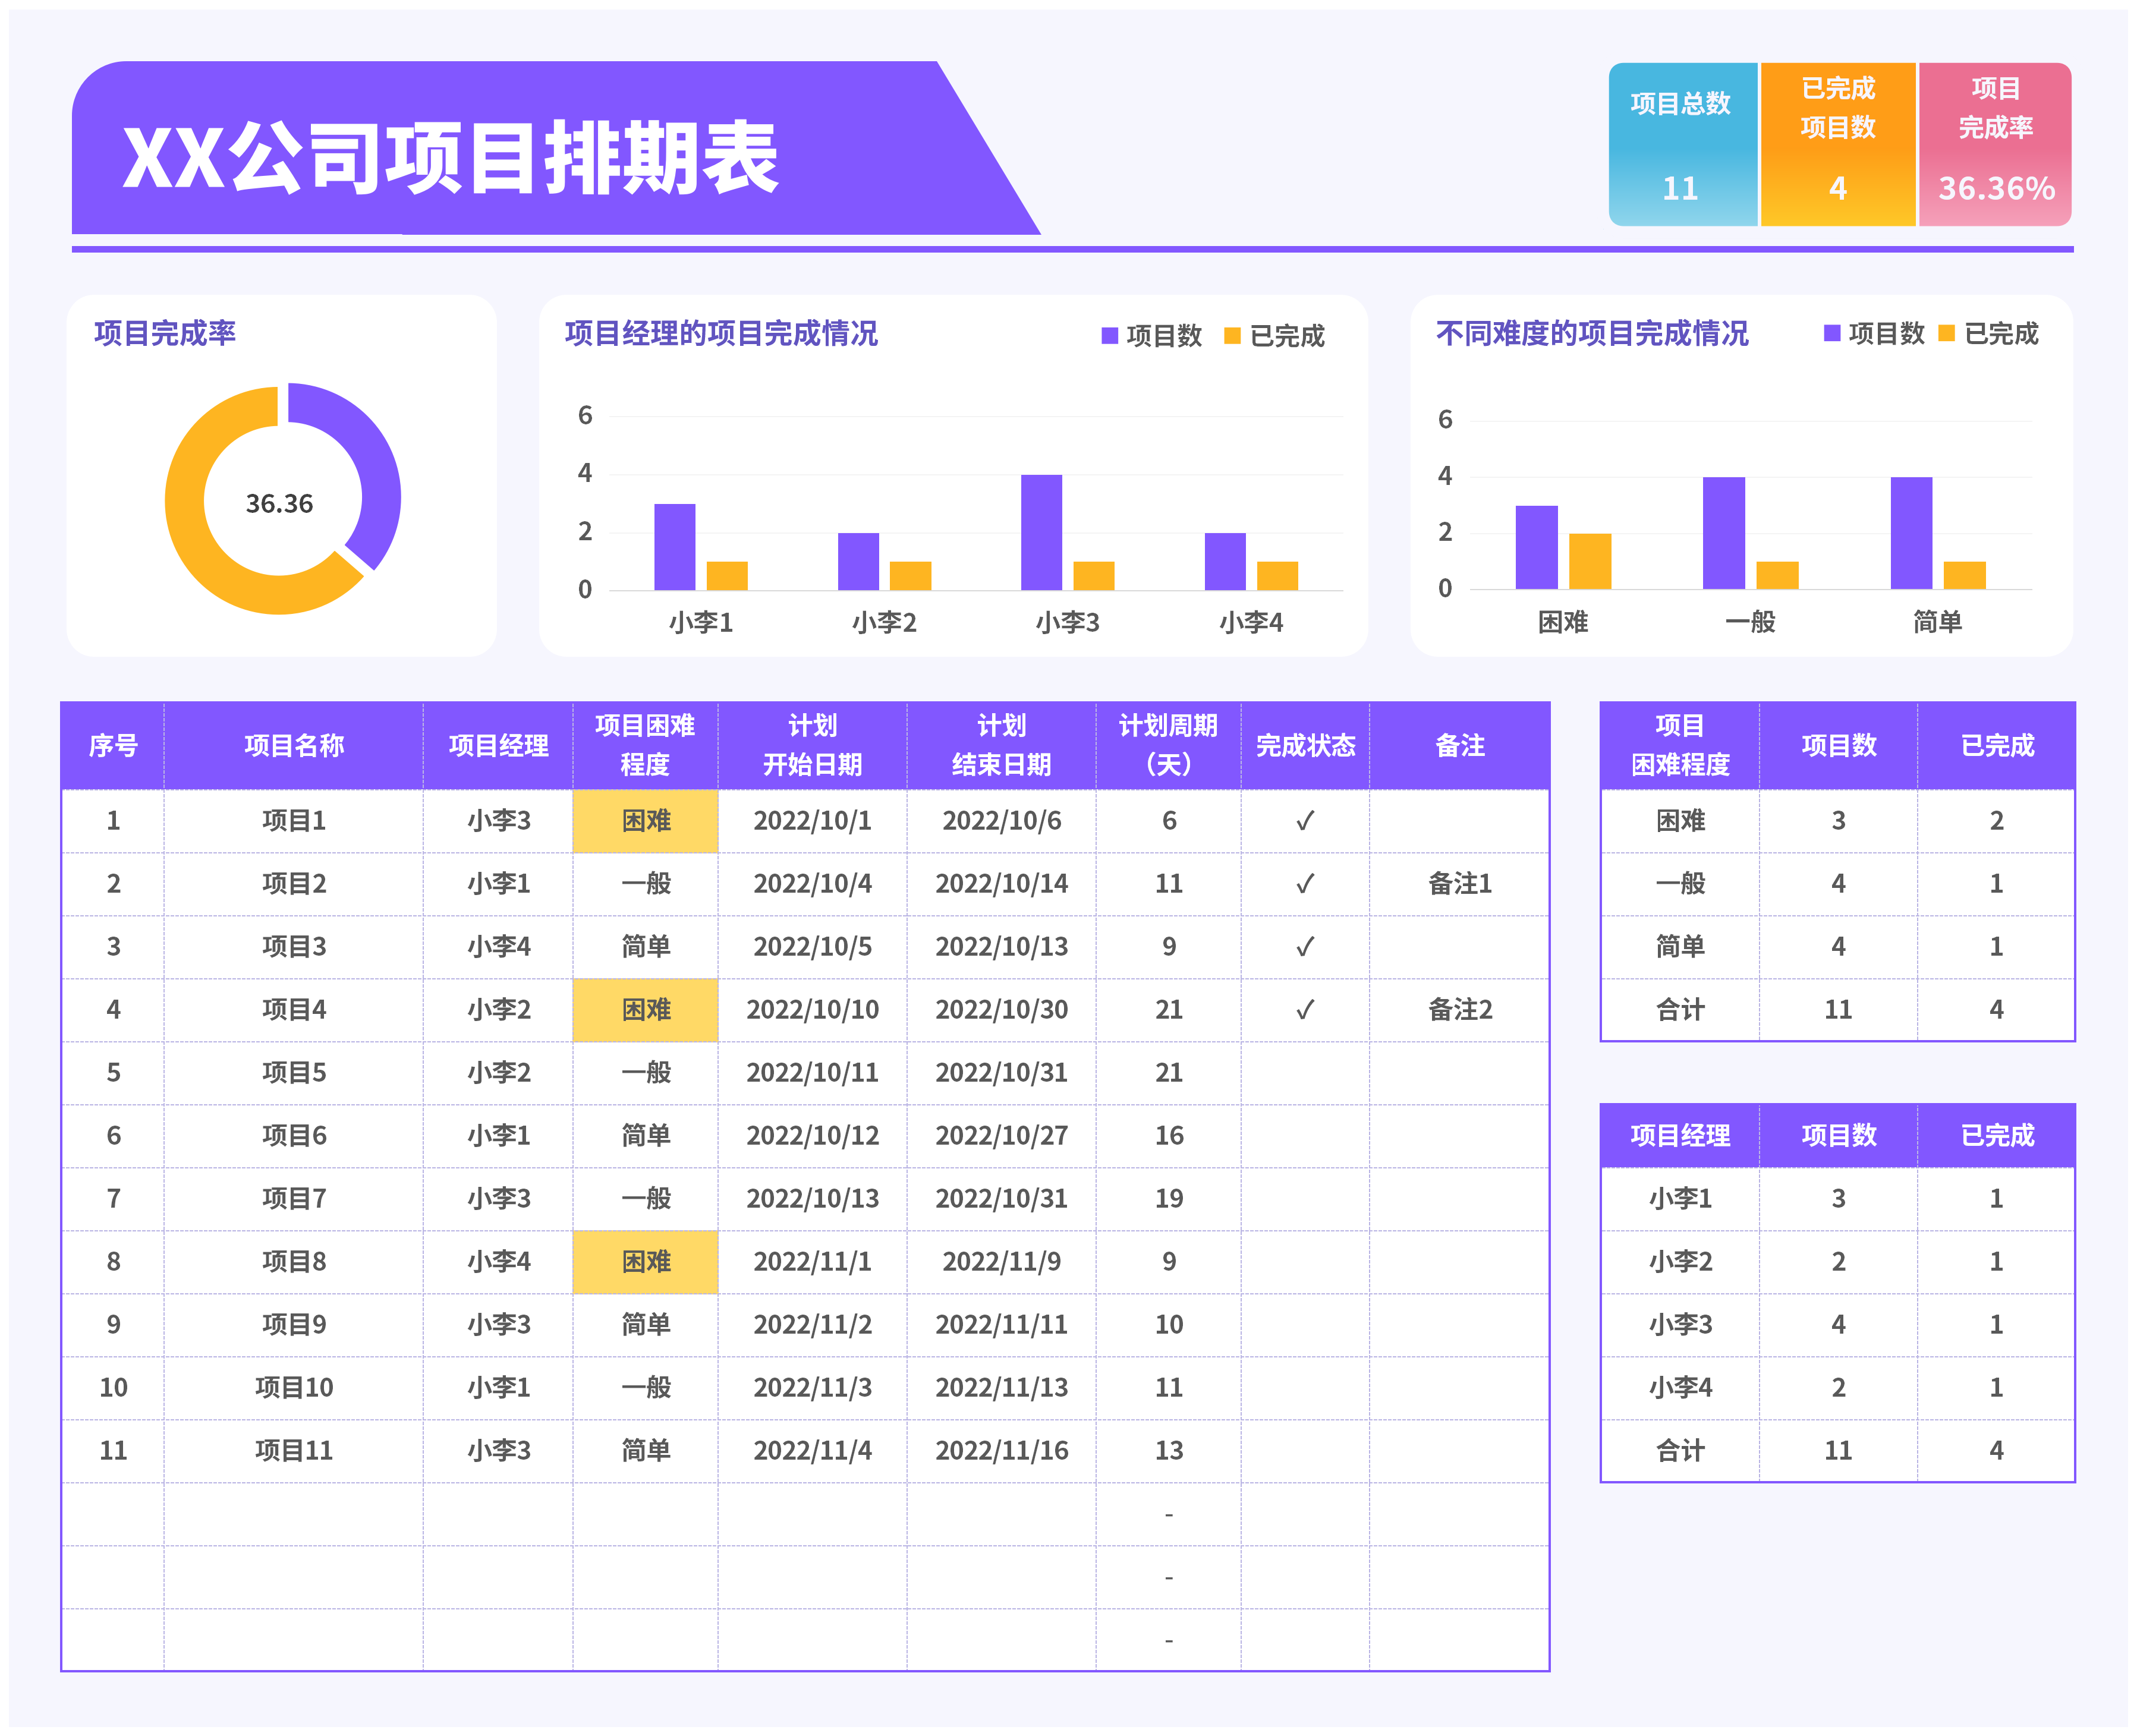Click the 36.36 donut center label
Viewport: 2137px width, 1736px height.
point(279,503)
